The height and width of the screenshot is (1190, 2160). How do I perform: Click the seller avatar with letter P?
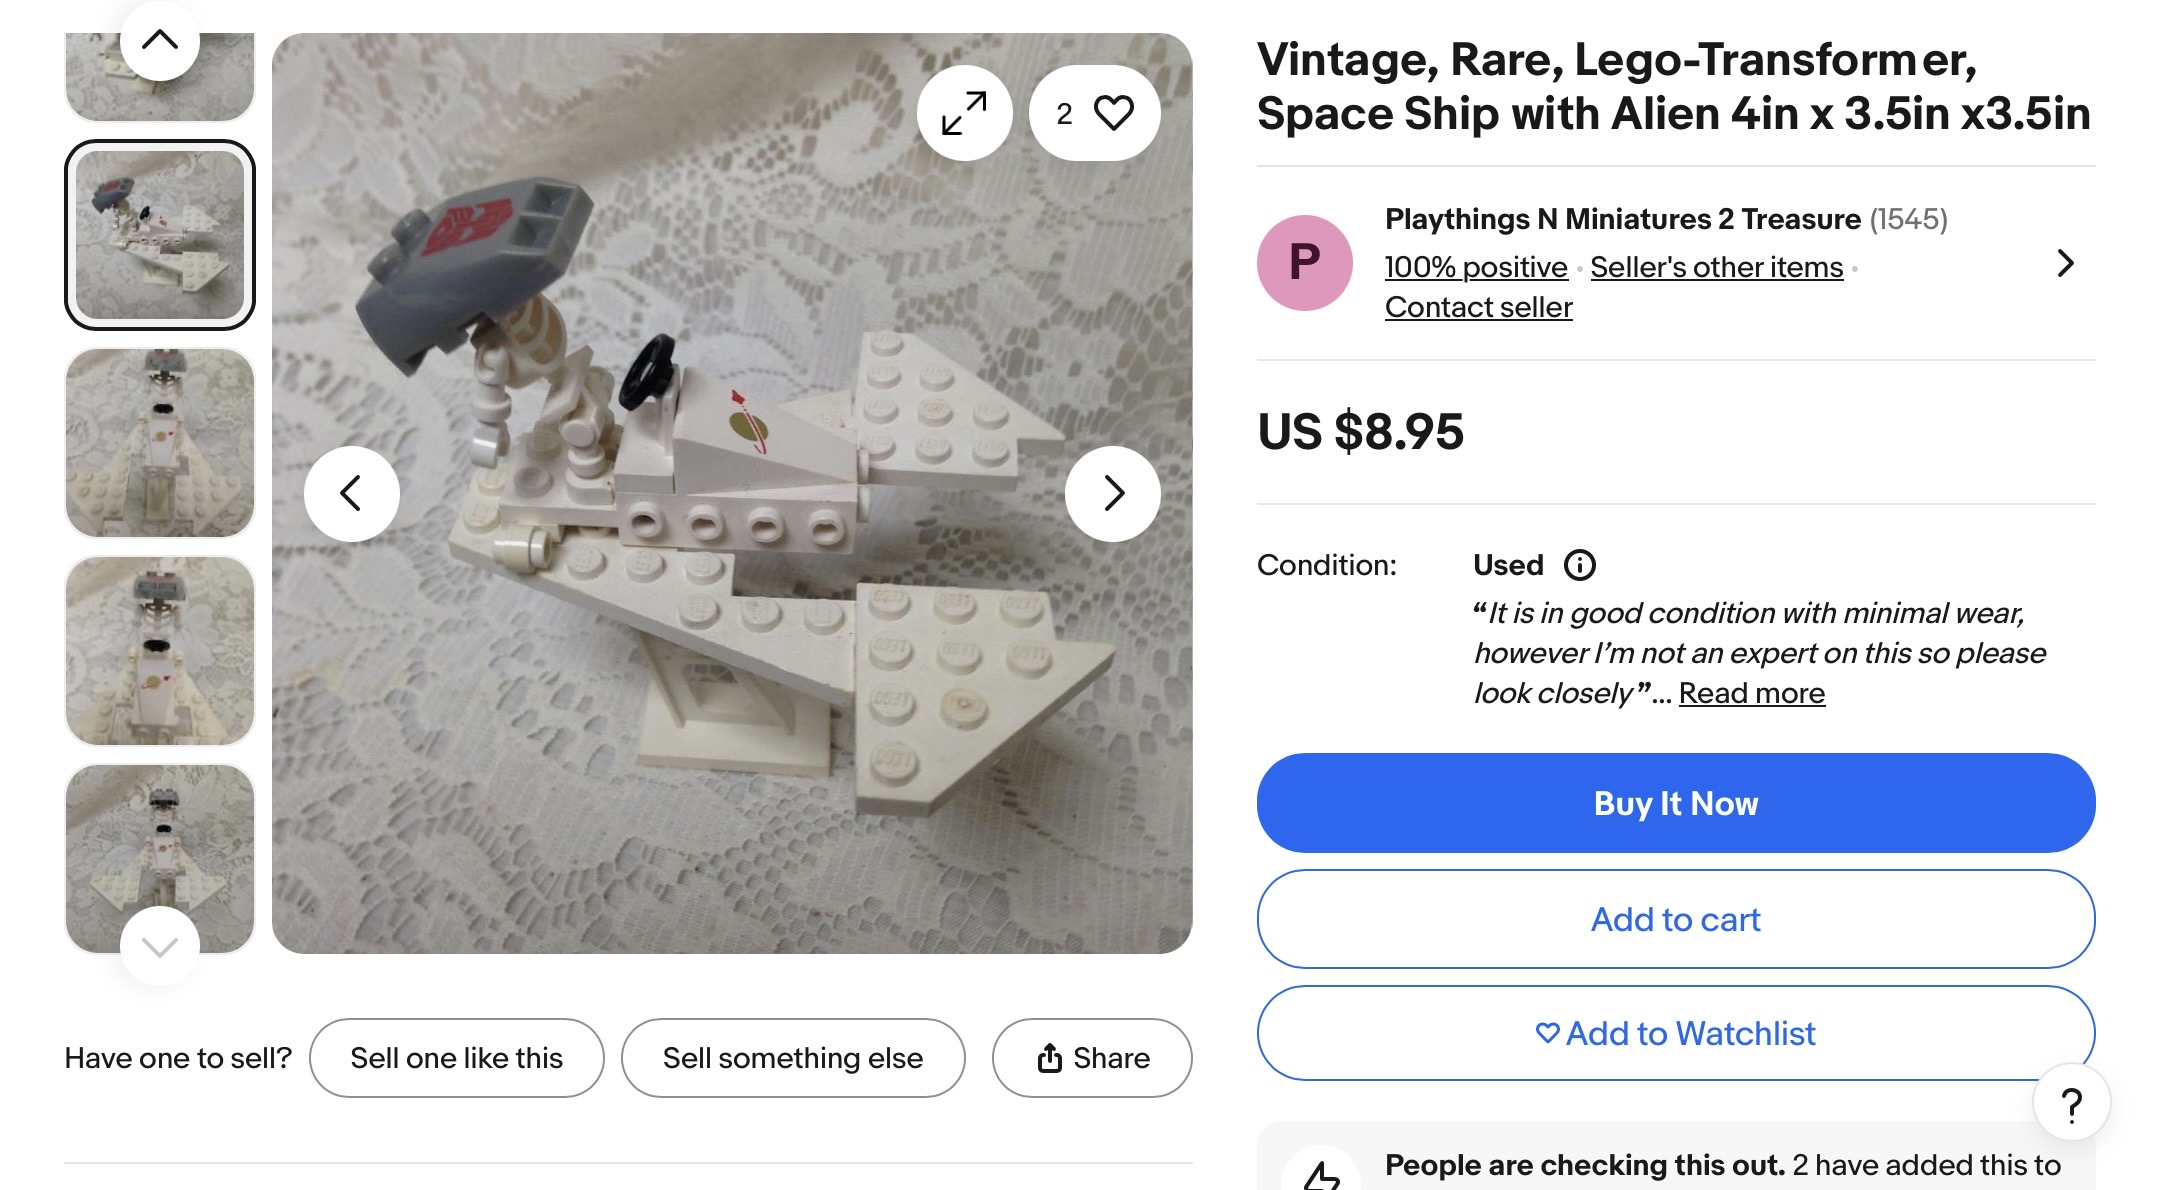pyautogui.click(x=1304, y=263)
